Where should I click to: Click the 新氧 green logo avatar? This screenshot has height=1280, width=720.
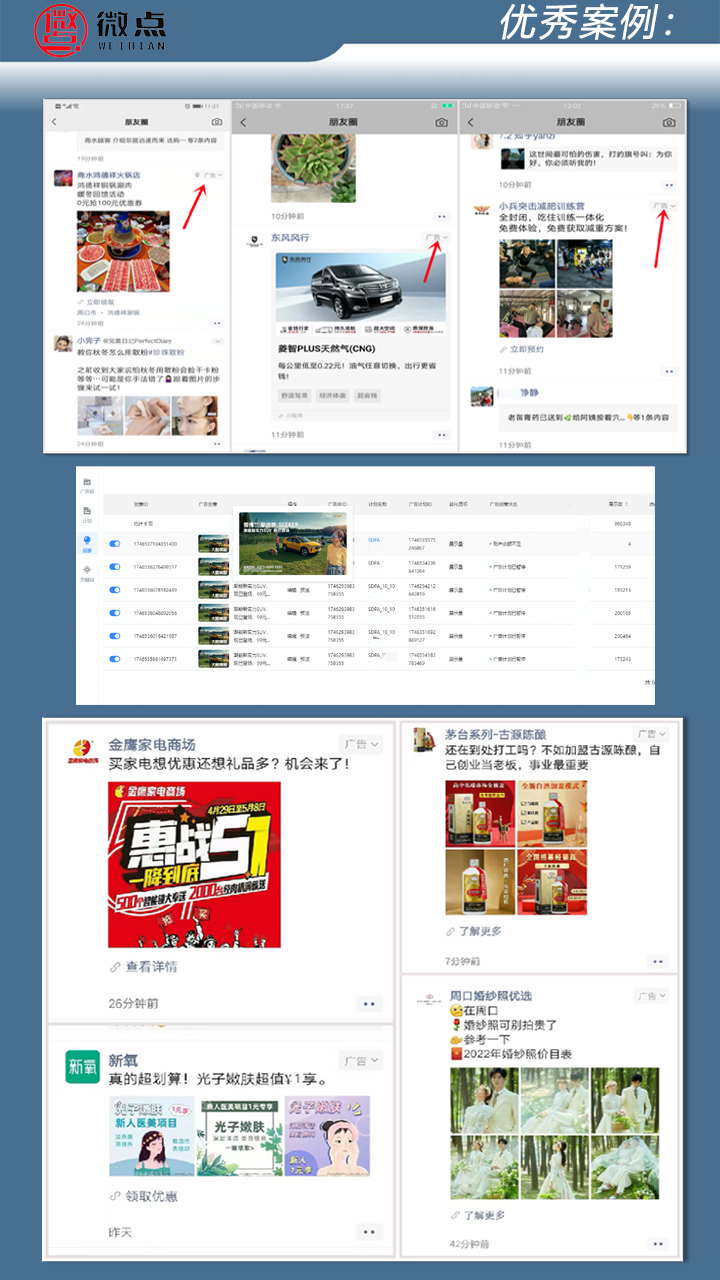click(x=82, y=1066)
